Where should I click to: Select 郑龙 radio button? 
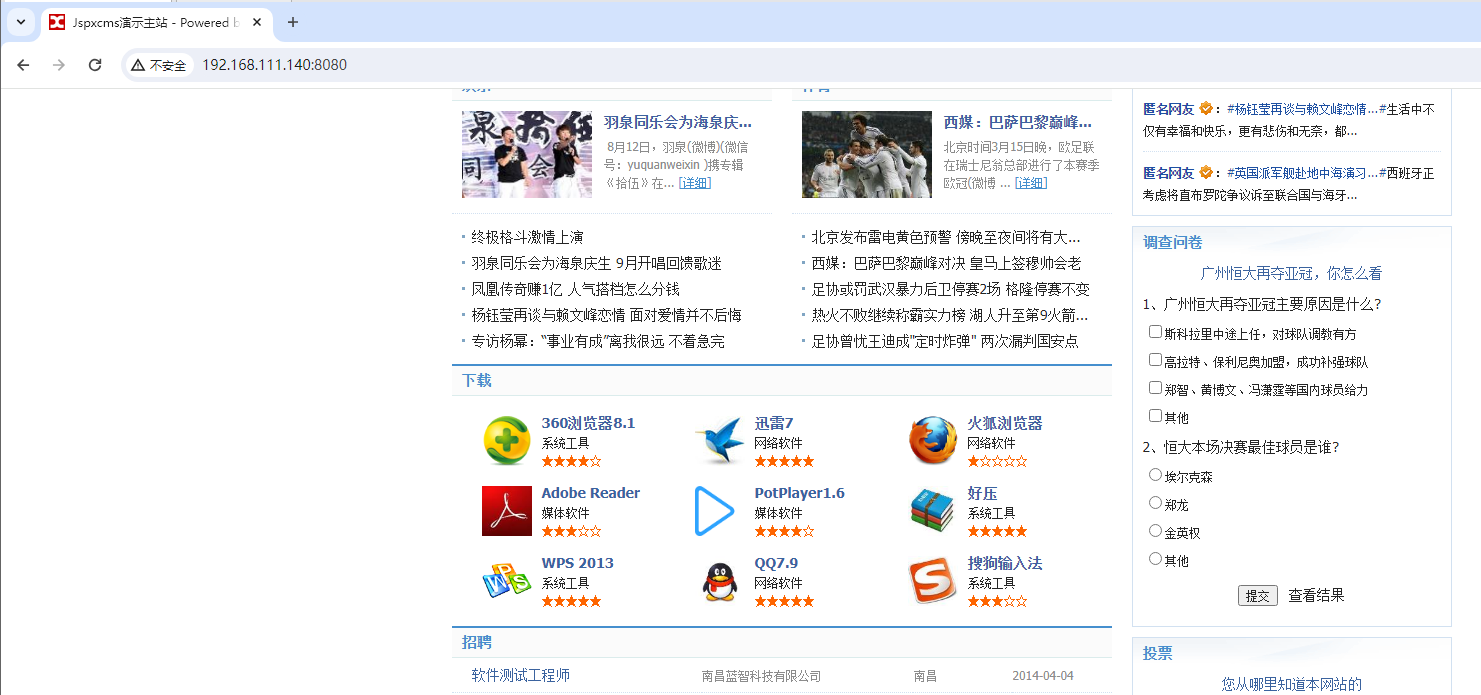[x=1156, y=503]
